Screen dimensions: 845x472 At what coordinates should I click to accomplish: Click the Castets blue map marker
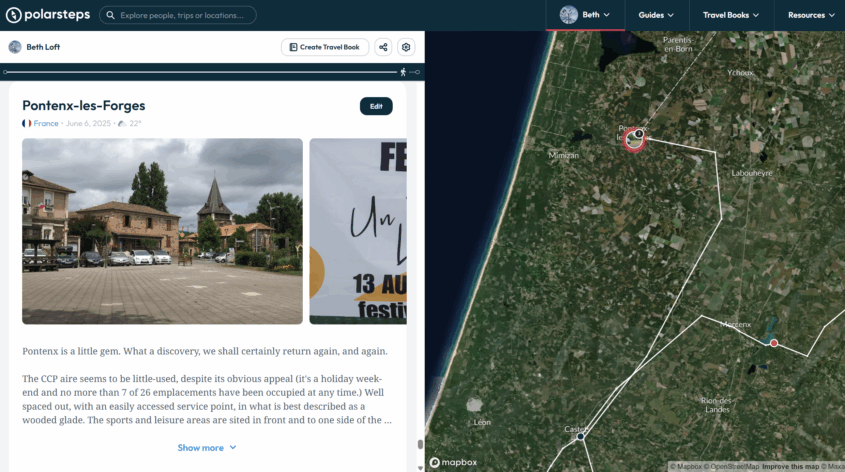click(x=580, y=436)
